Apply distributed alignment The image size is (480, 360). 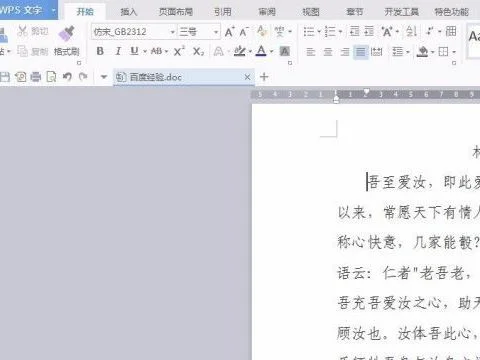[x=377, y=52]
